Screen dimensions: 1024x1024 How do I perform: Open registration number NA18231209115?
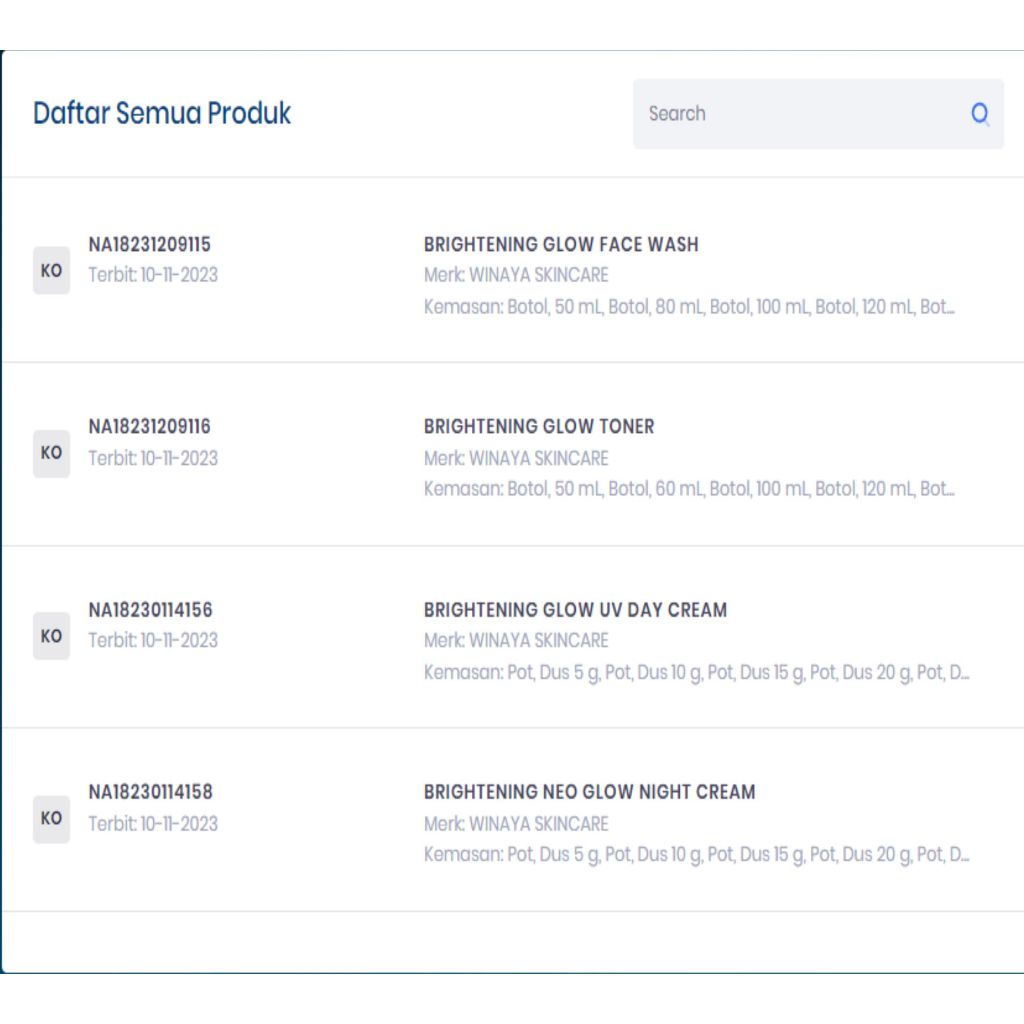(x=150, y=244)
